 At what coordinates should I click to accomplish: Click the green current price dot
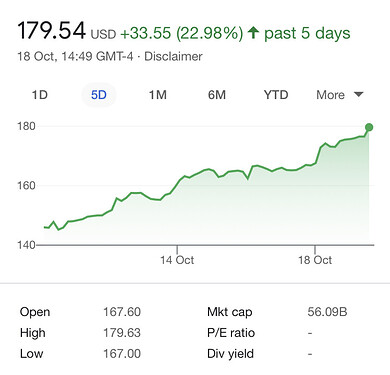pos(369,127)
